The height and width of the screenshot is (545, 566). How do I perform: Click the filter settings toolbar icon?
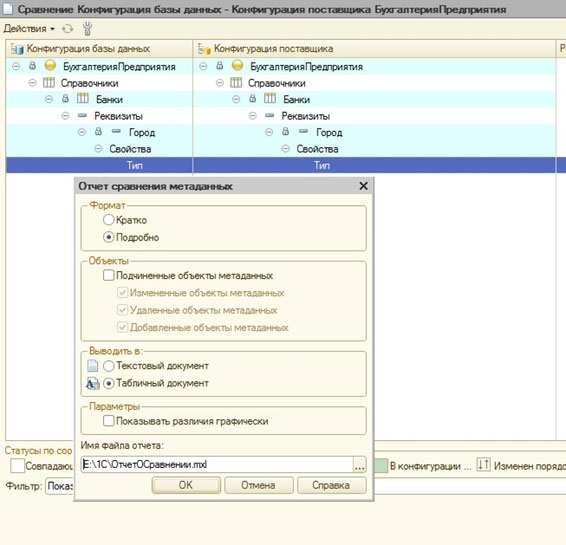(87, 29)
